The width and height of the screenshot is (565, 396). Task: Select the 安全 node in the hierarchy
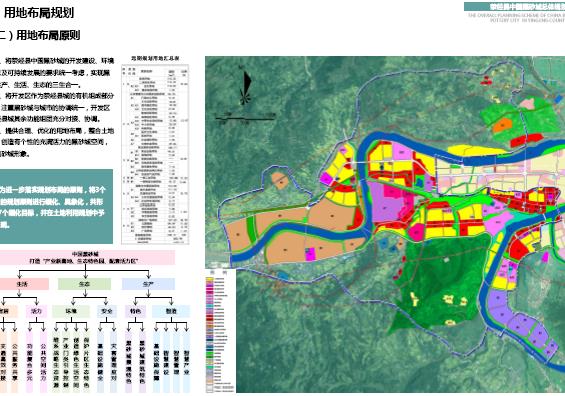tap(107, 311)
